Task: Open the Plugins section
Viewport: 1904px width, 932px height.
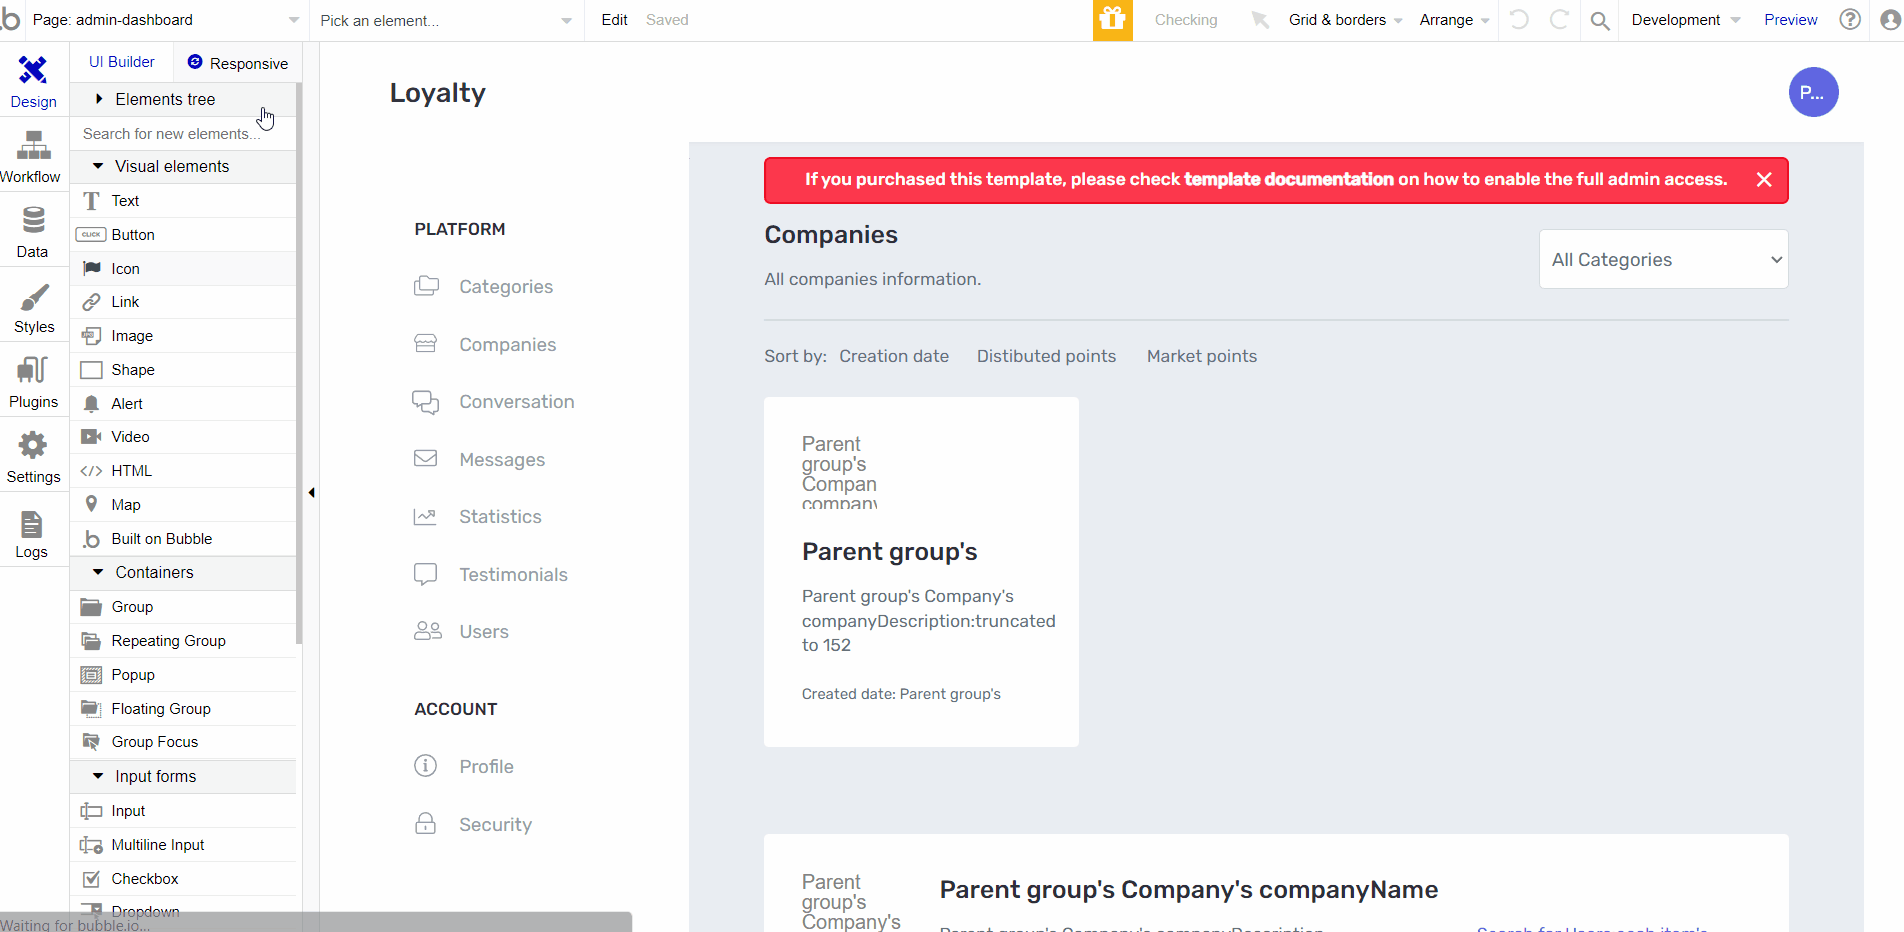Action: [x=33, y=382]
